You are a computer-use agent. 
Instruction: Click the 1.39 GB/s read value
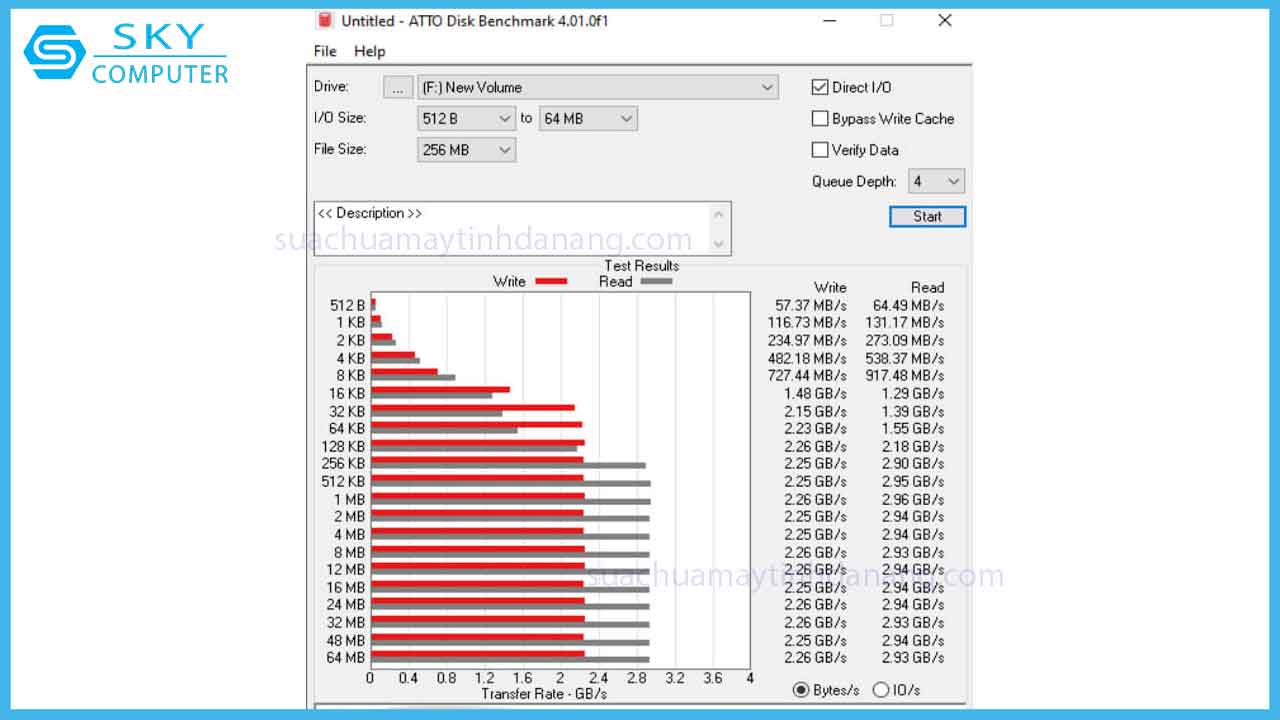[x=913, y=411]
